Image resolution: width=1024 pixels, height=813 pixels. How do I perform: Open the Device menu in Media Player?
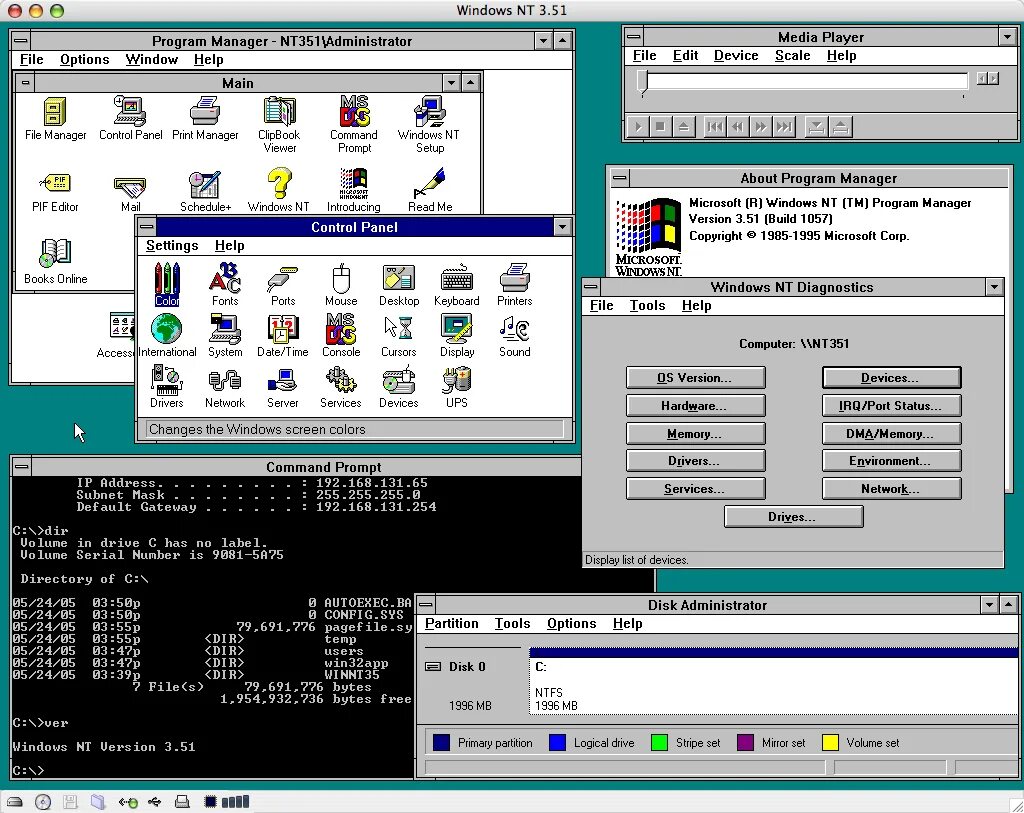point(736,56)
